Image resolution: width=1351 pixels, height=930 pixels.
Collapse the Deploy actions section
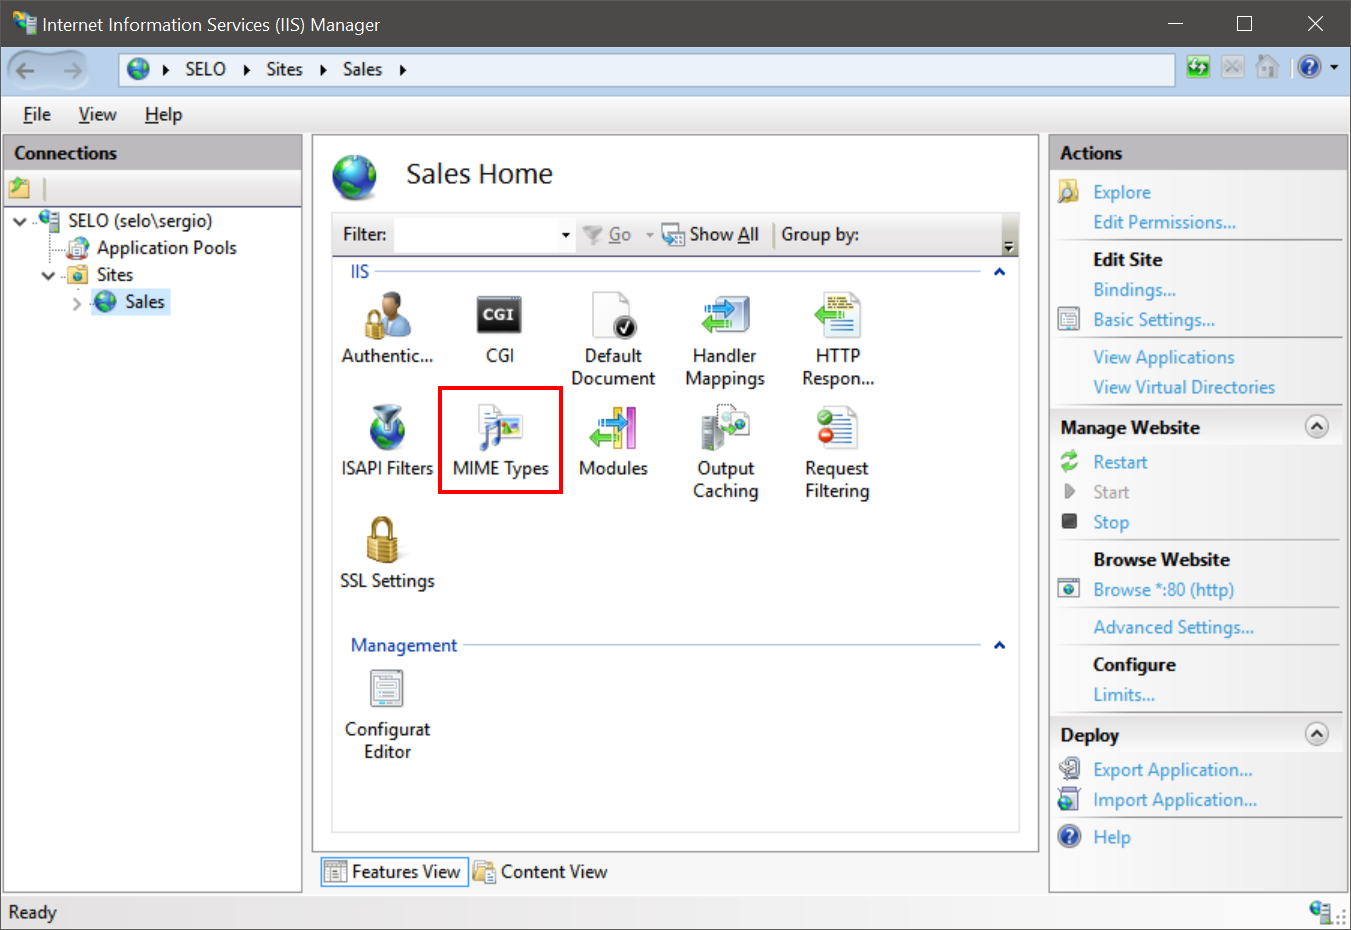1317,735
